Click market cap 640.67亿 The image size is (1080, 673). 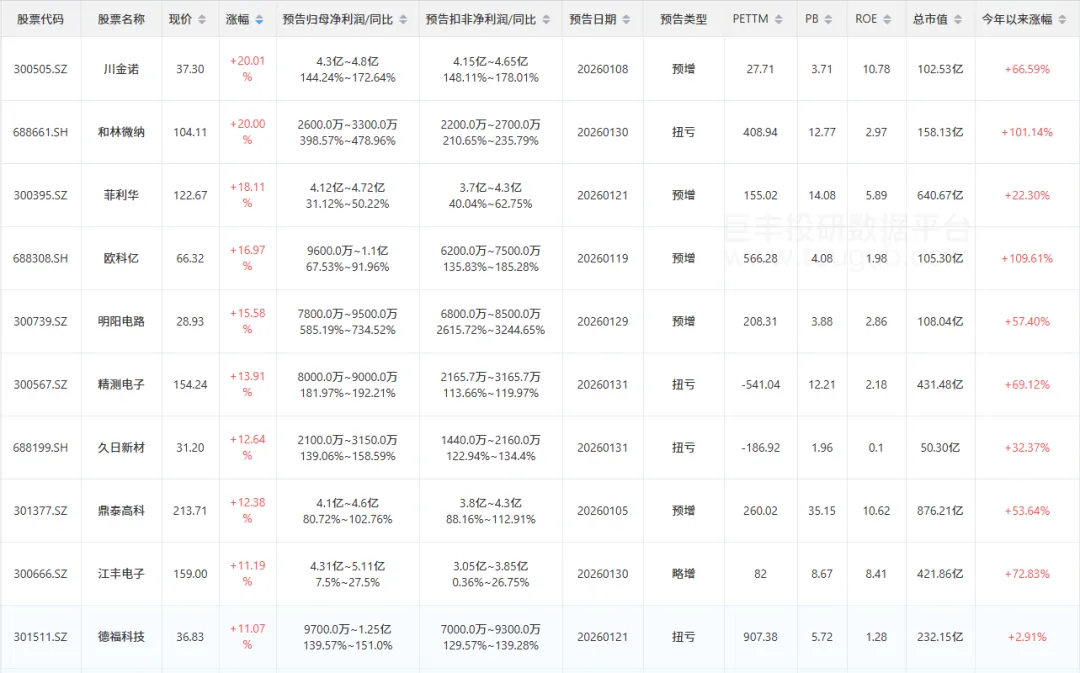click(x=940, y=196)
